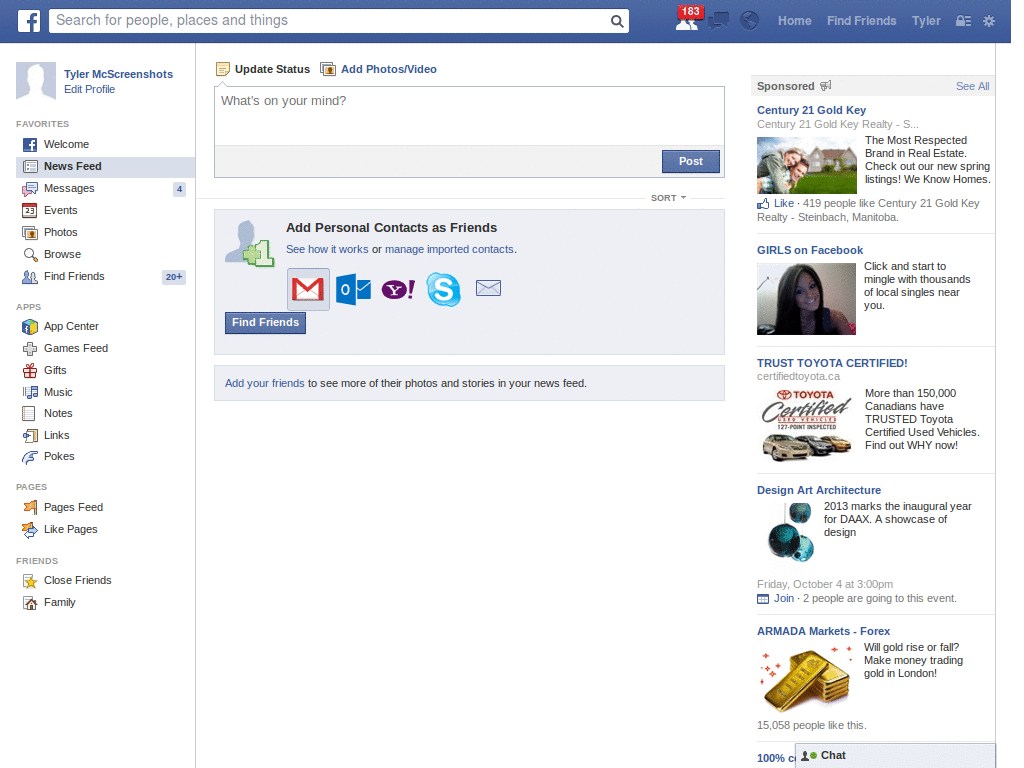Click the Close Friends star icon

point(30,581)
